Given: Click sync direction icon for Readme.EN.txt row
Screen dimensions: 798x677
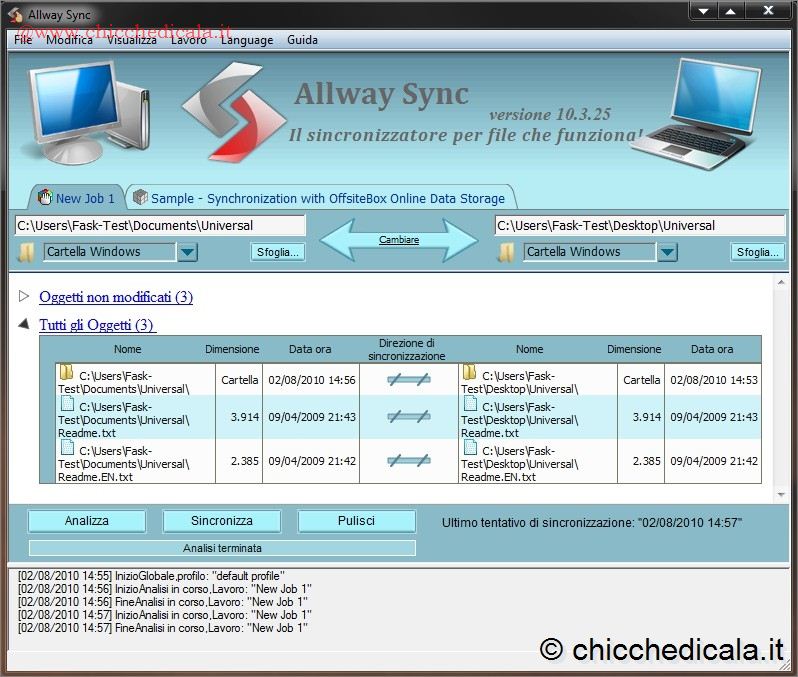Looking at the screenshot, I should [410, 460].
